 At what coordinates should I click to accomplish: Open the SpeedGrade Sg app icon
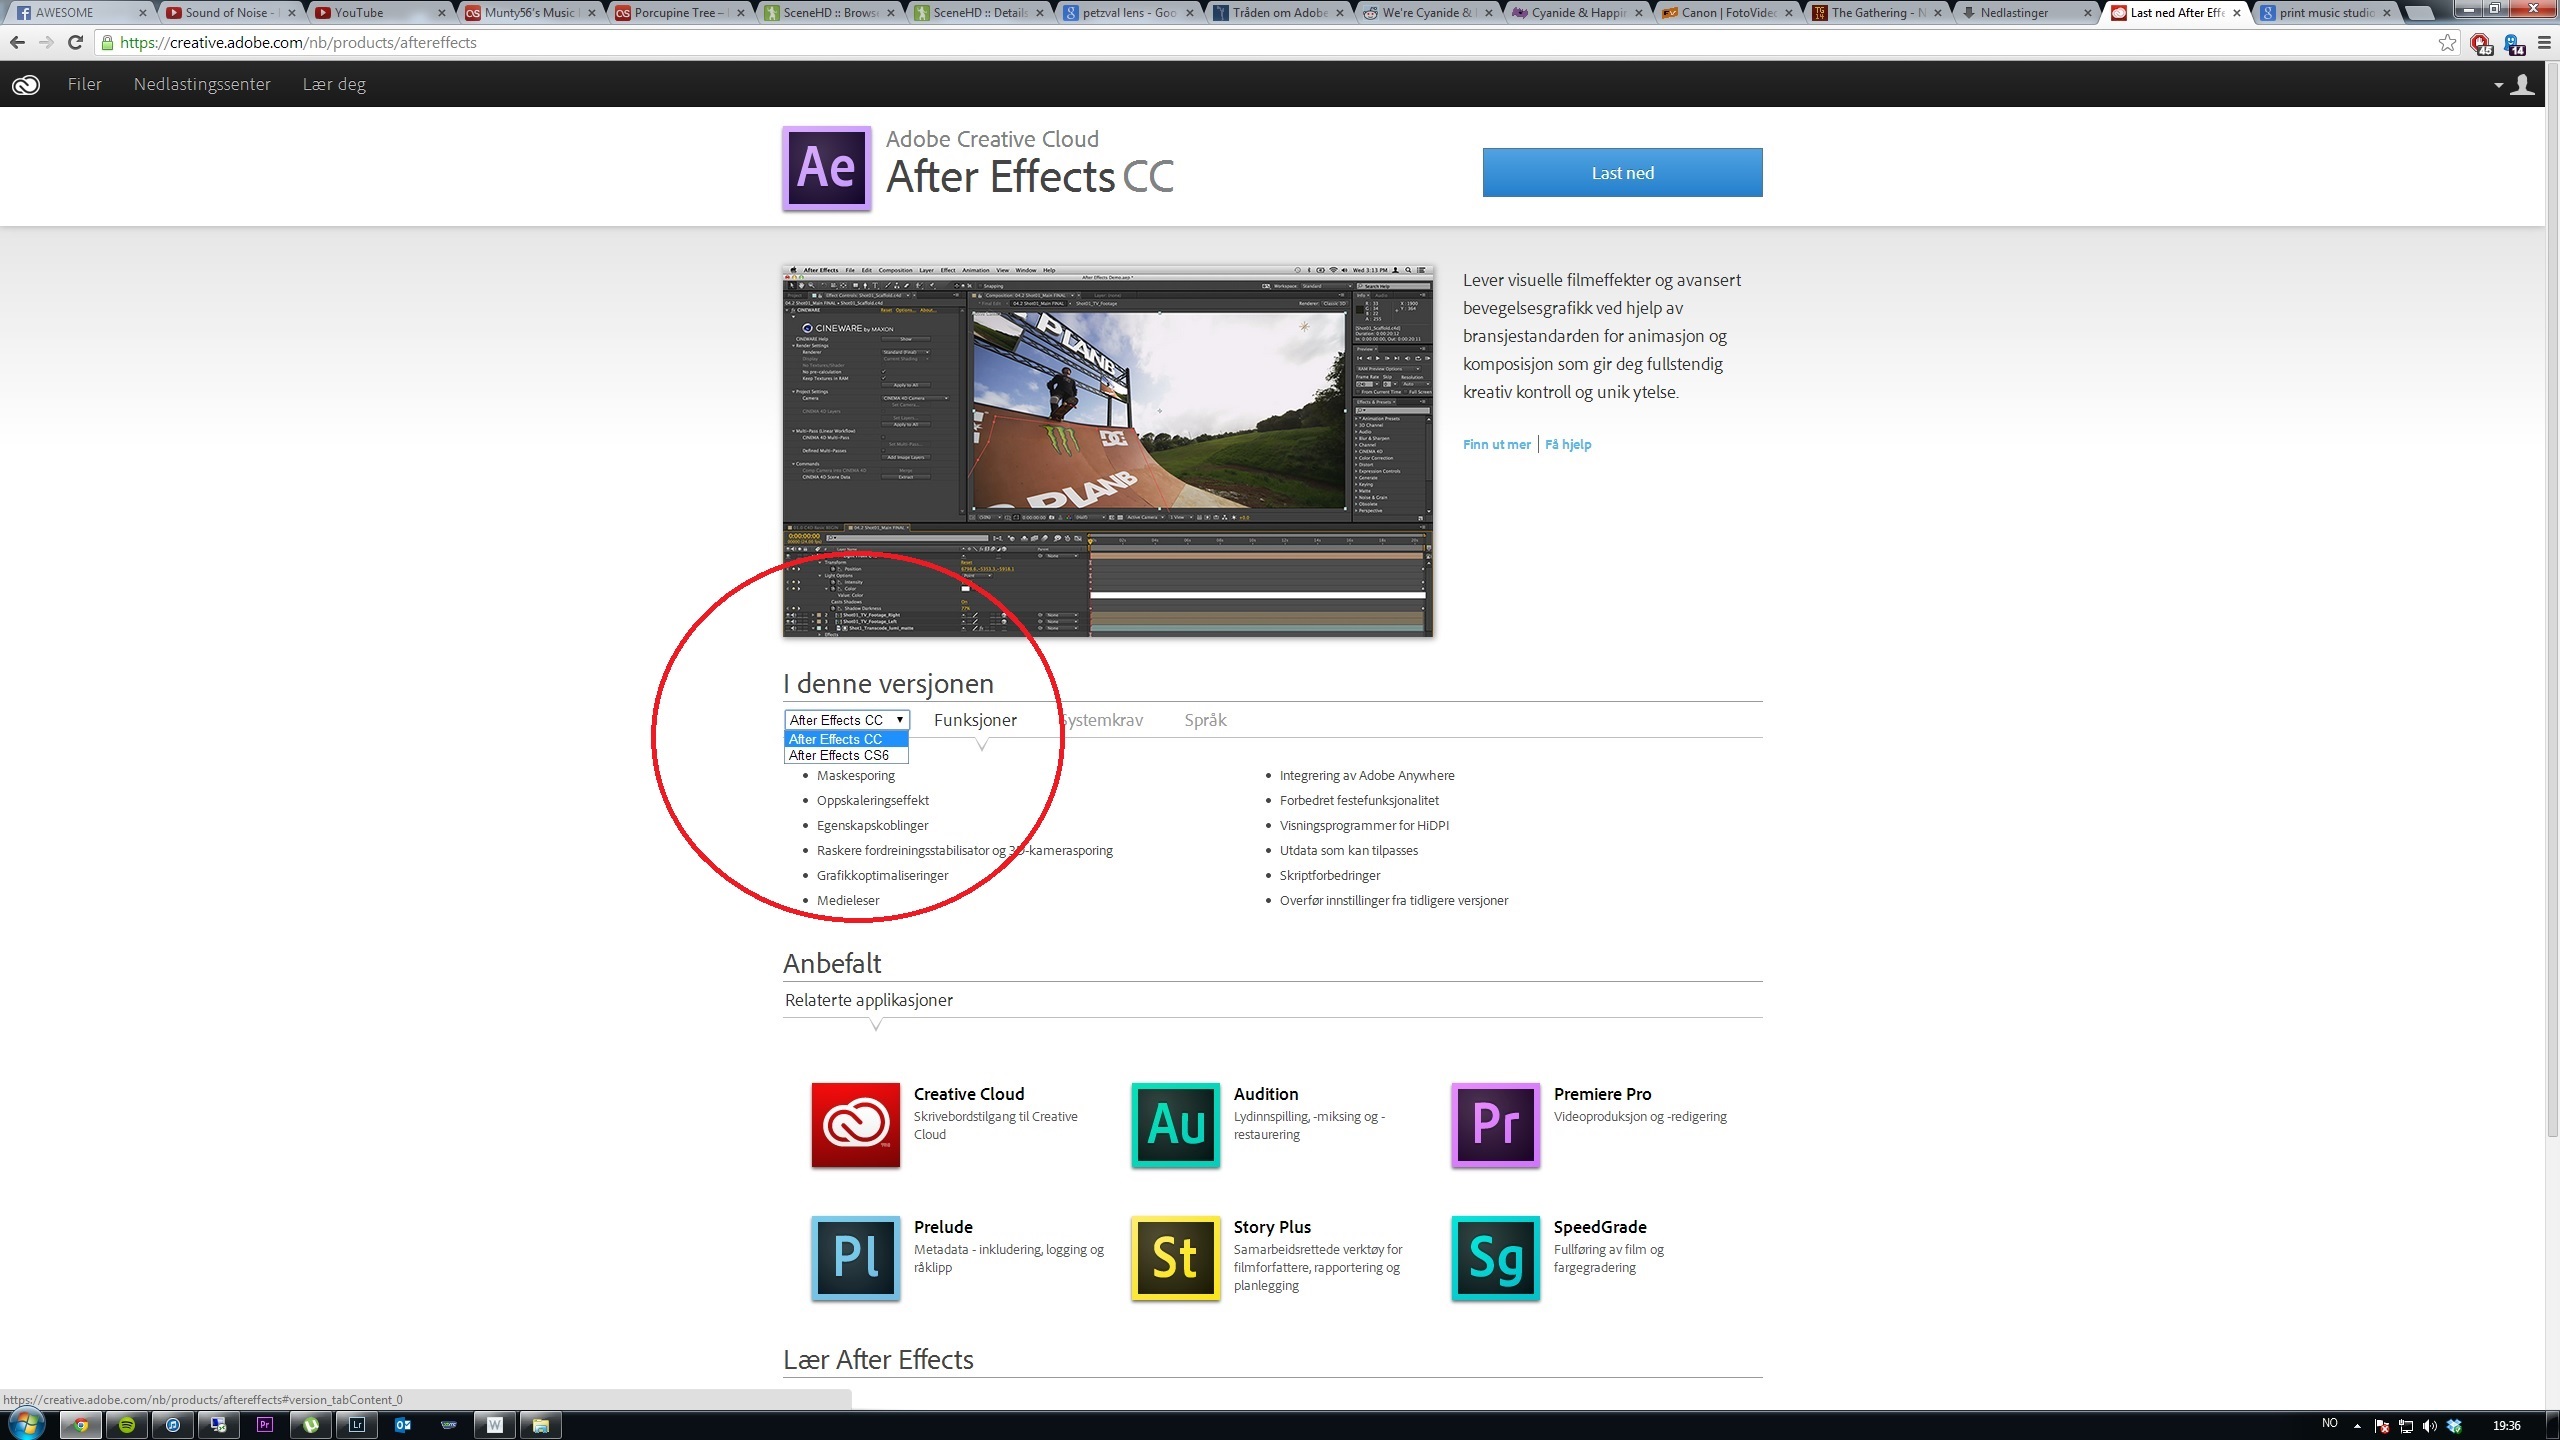[x=1495, y=1258]
